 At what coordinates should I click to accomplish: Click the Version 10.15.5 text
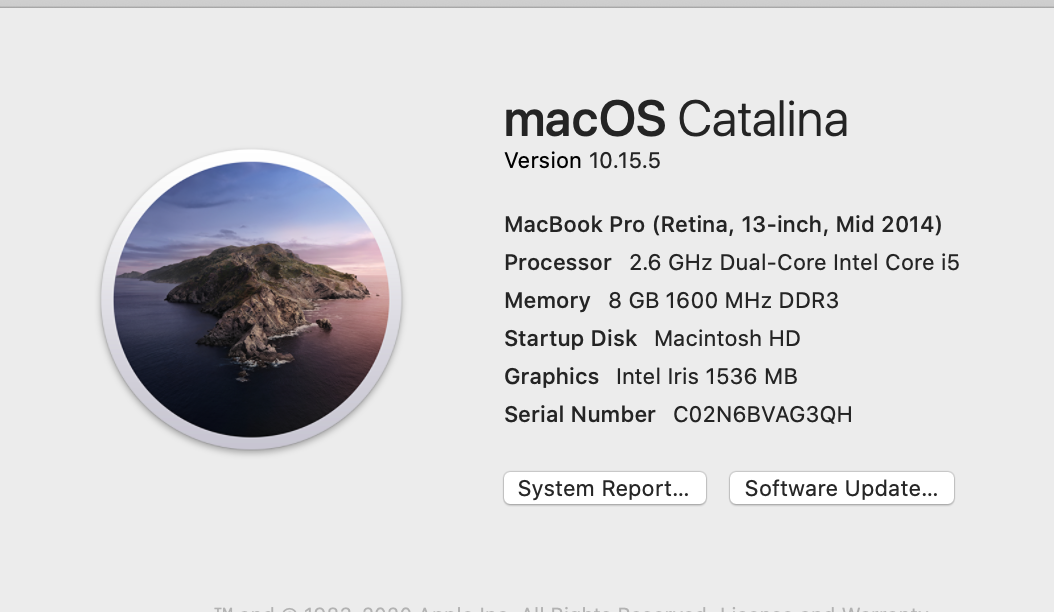coord(582,160)
